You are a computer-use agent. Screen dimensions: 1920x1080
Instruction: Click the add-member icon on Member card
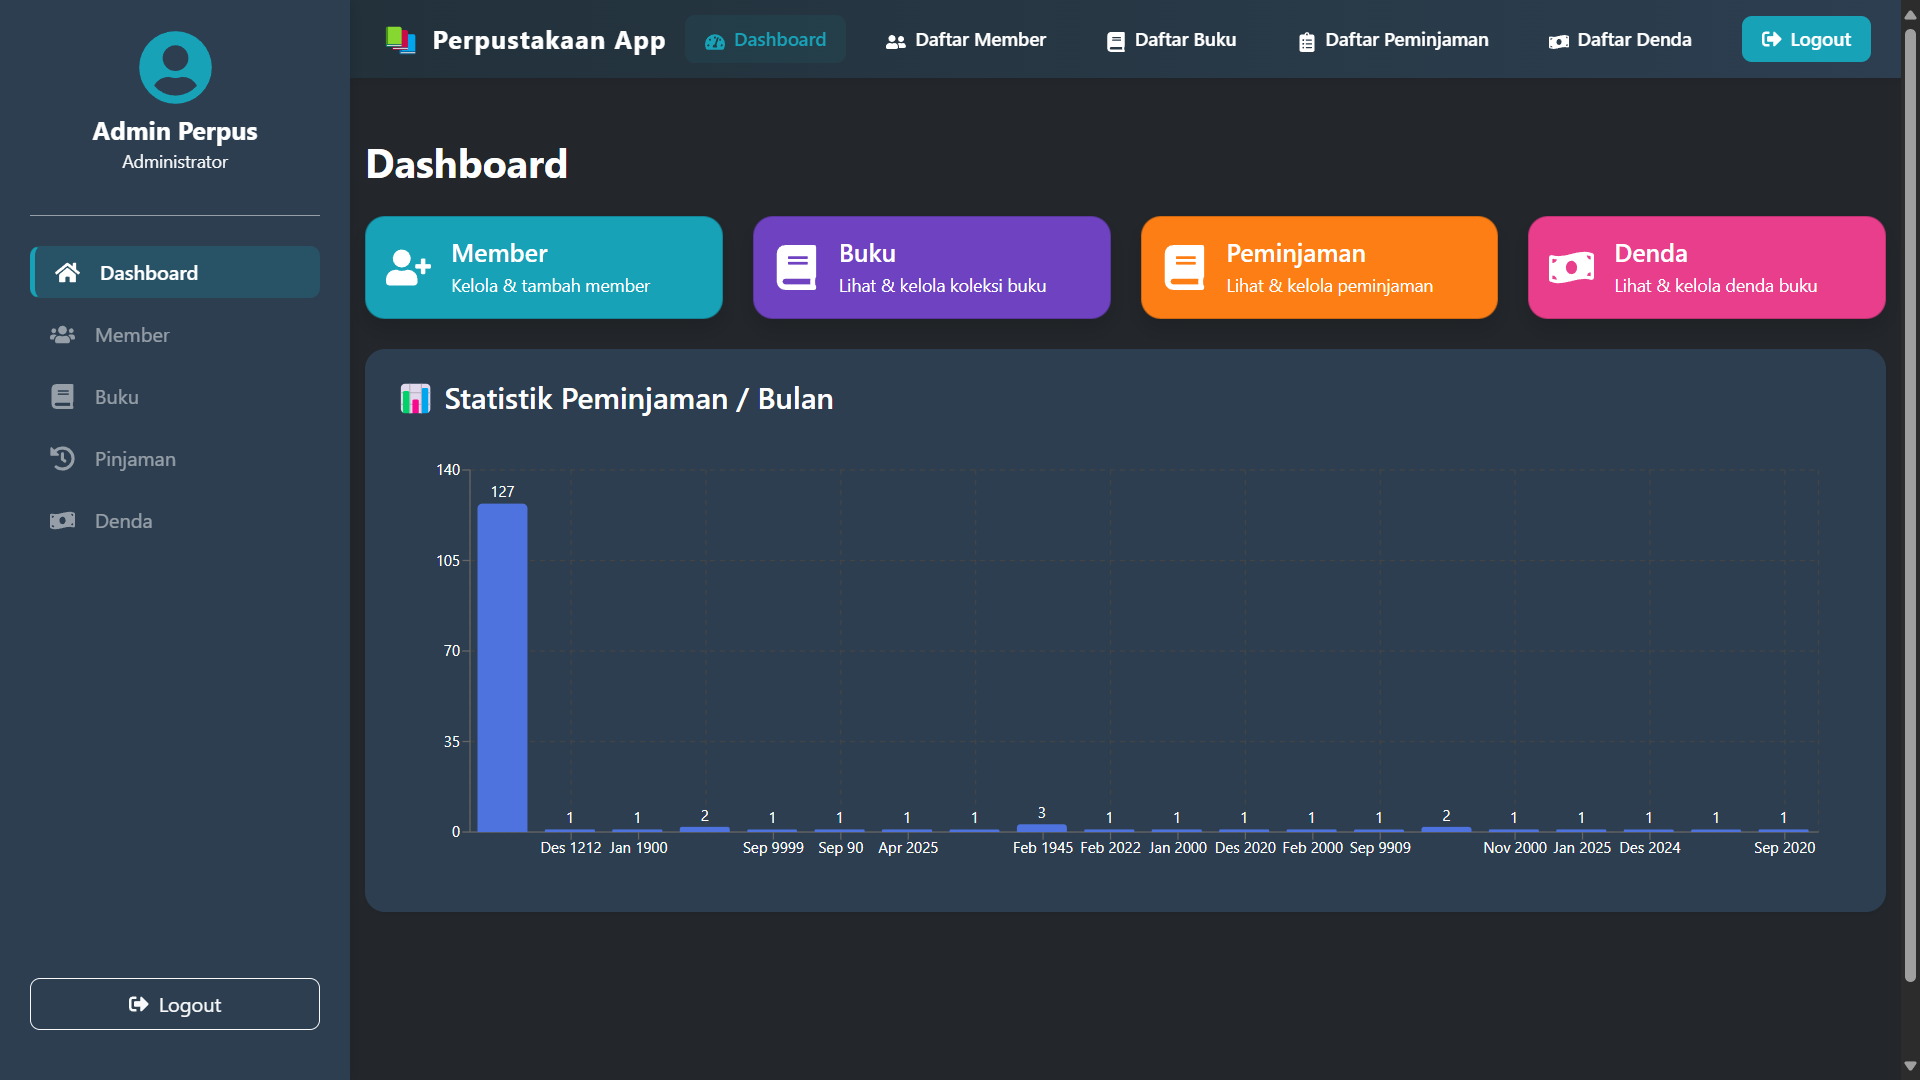(x=408, y=268)
